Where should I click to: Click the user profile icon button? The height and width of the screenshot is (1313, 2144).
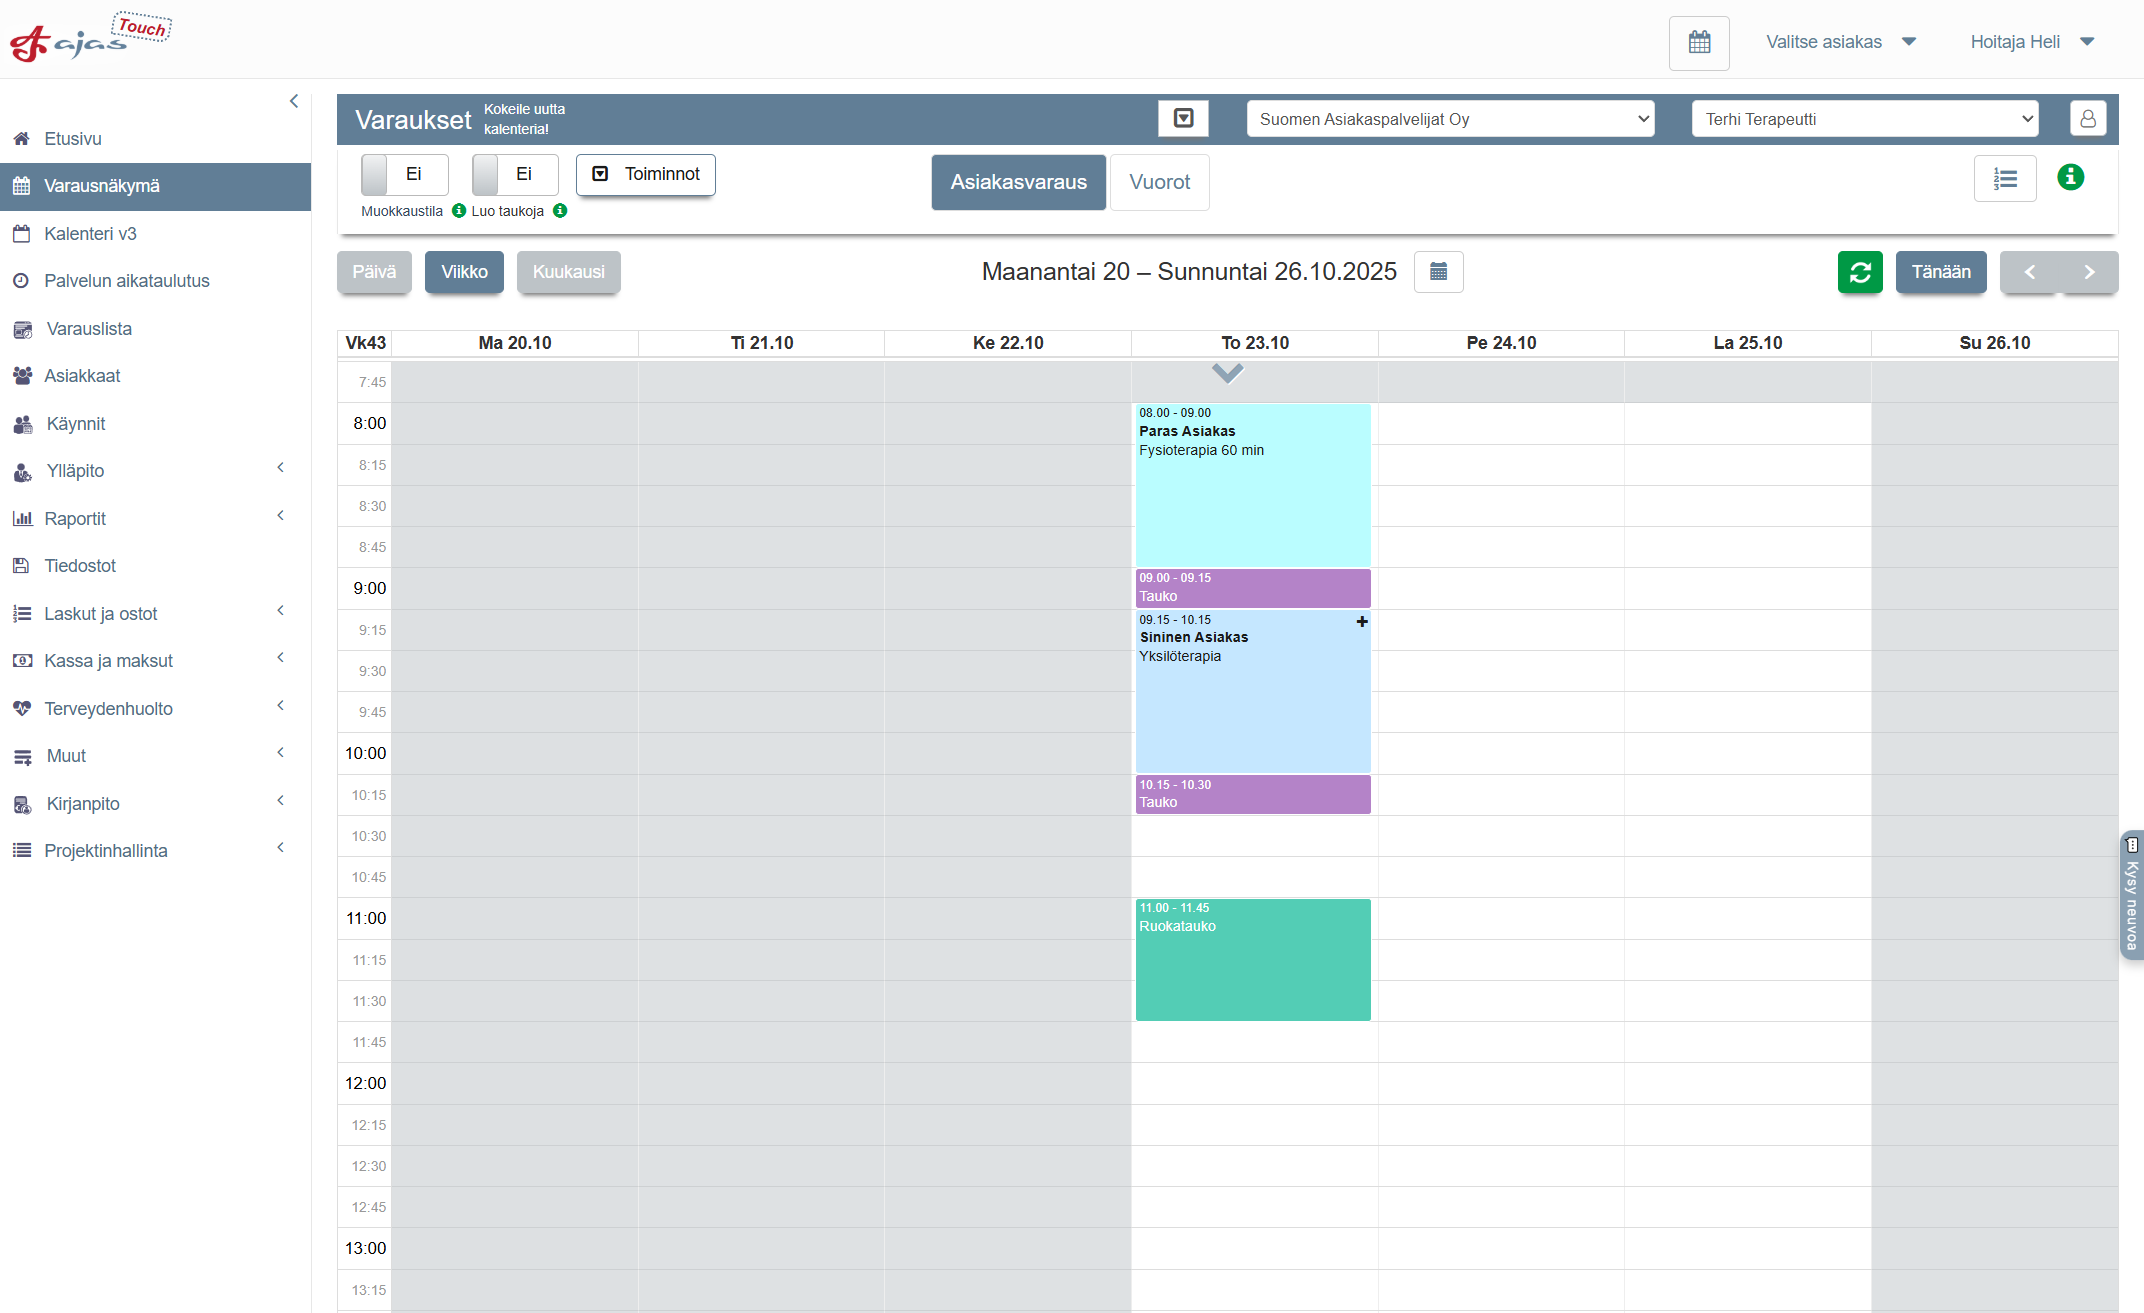[2087, 119]
